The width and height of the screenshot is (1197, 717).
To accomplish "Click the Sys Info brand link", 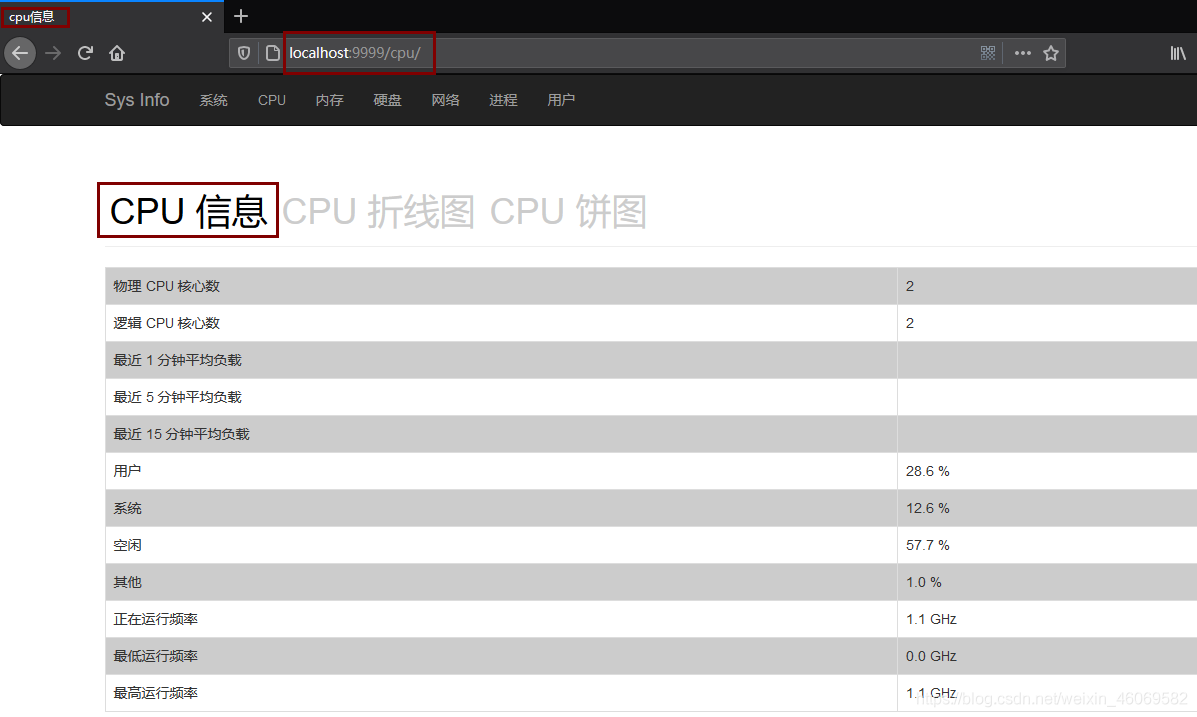I will point(137,100).
